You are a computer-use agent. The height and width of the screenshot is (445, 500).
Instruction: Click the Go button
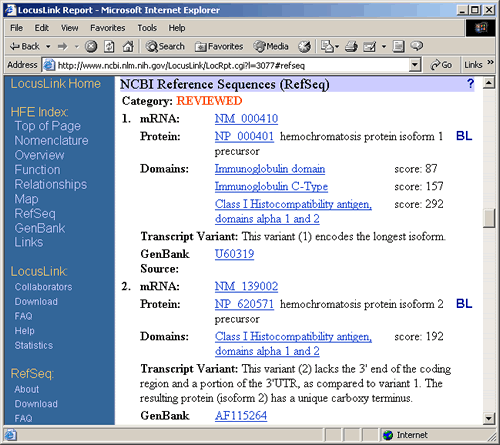pos(441,65)
